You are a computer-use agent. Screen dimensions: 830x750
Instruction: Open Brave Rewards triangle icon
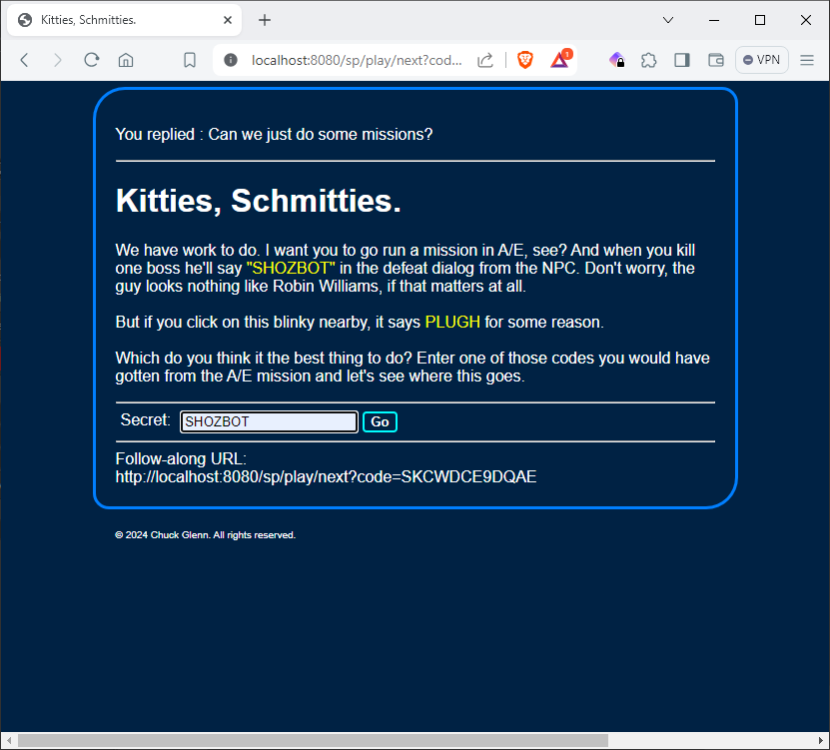pyautogui.click(x=560, y=60)
